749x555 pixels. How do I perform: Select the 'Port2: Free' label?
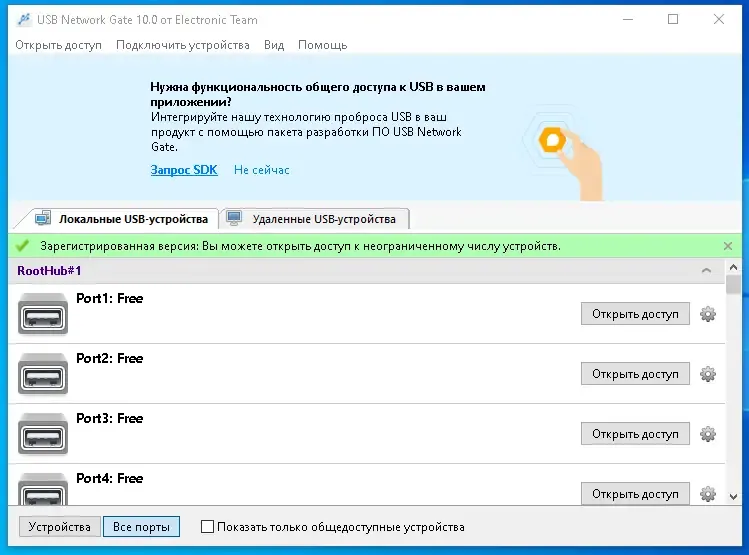click(x=109, y=358)
